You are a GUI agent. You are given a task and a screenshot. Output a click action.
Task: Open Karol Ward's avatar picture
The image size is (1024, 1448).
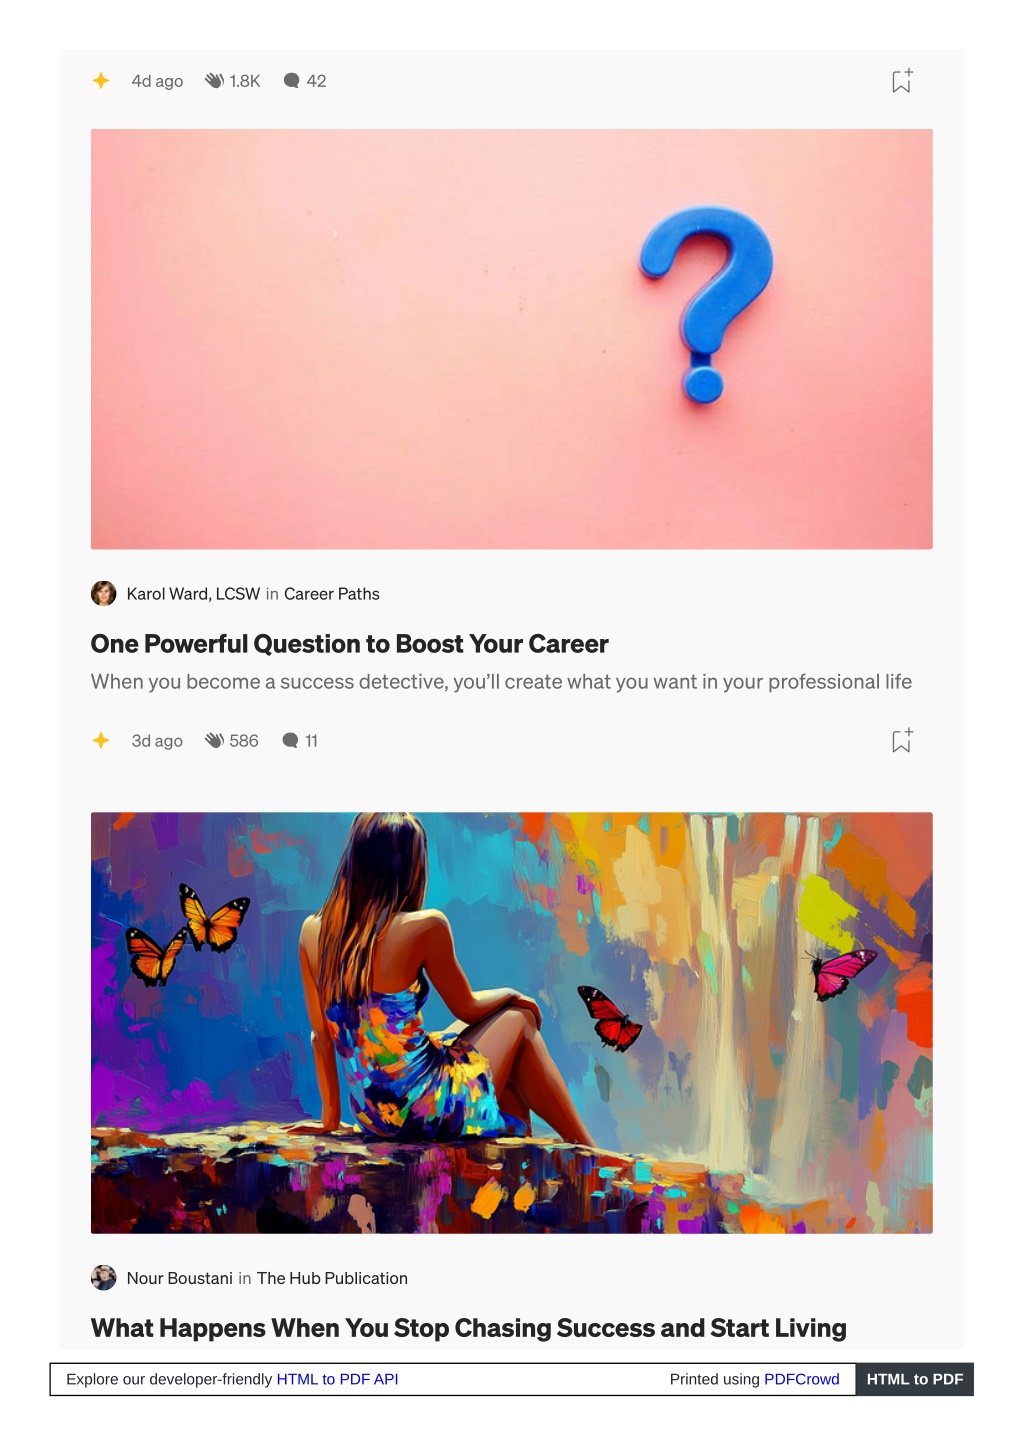tap(104, 594)
